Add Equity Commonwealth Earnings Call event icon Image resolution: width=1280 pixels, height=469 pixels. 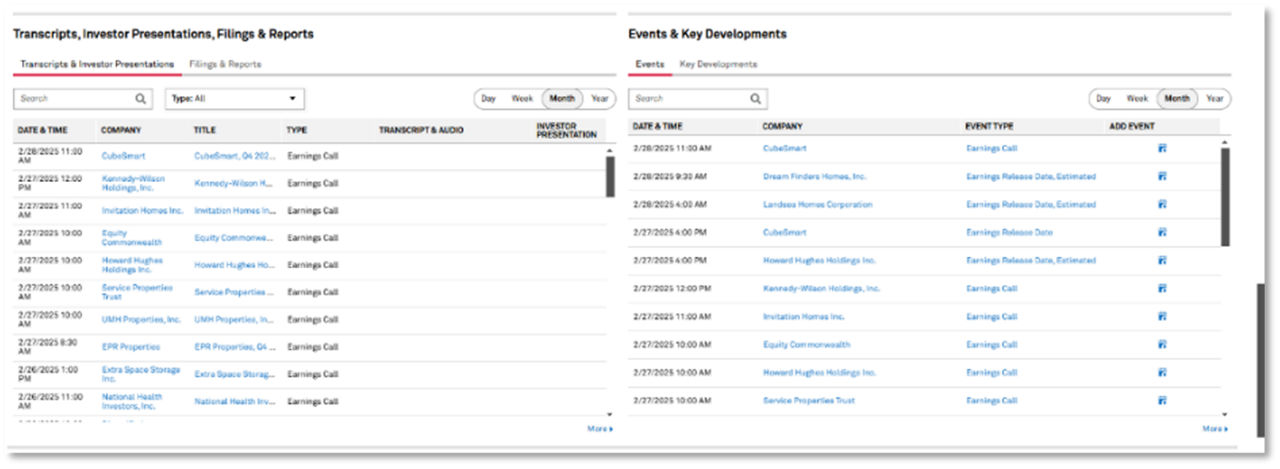coord(1162,344)
